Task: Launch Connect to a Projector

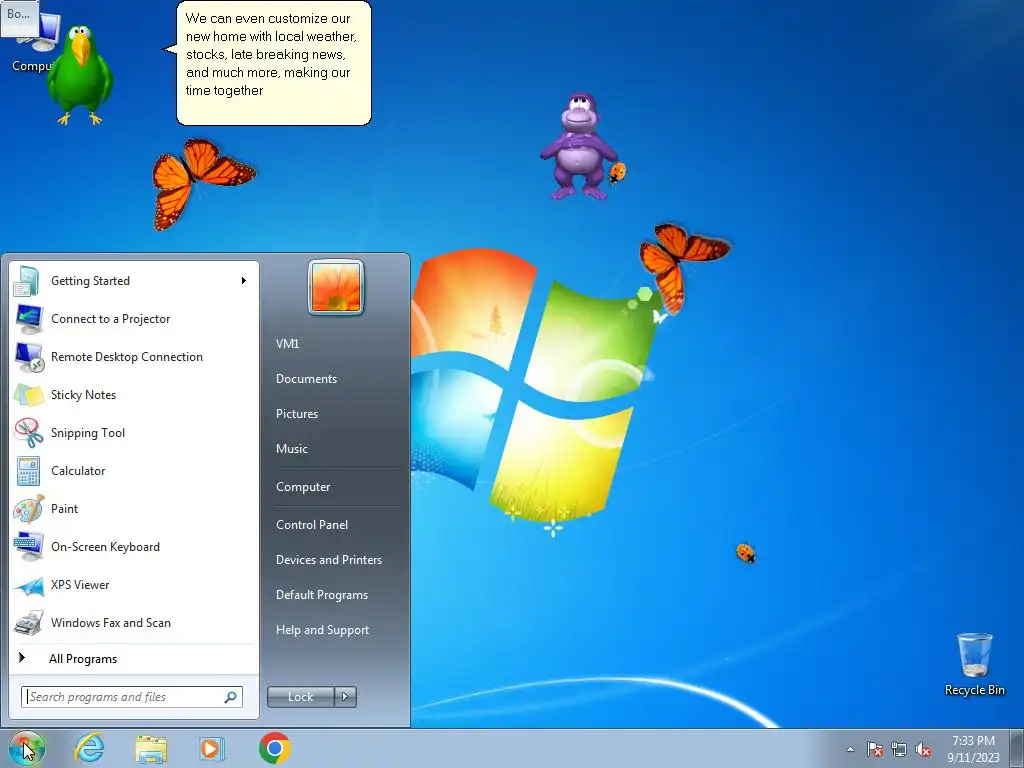Action: [x=134, y=319]
